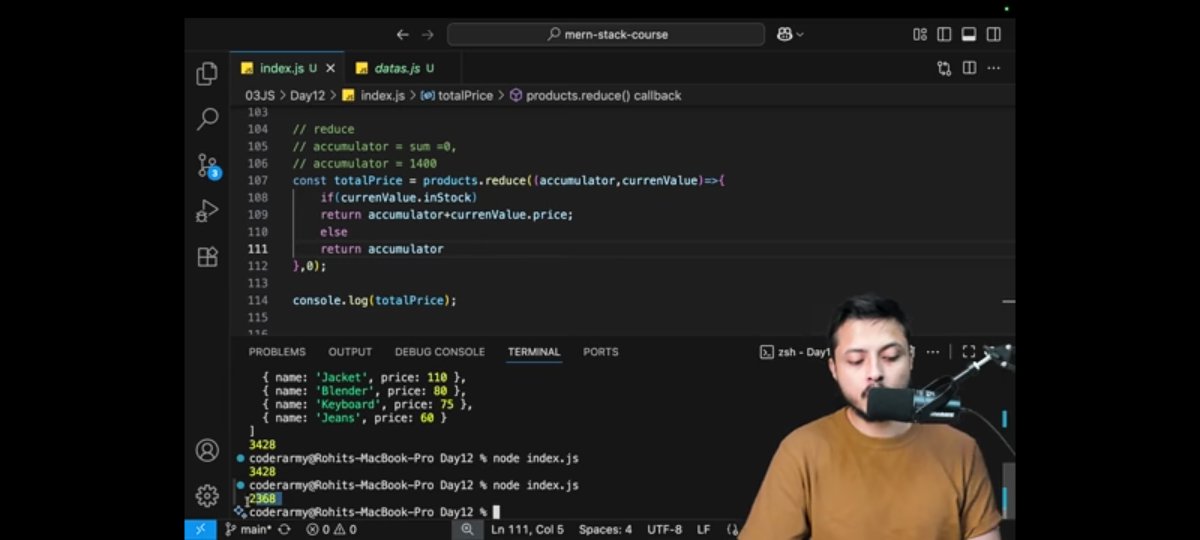Open the Copilot chat icon
The image size is (1200, 540).
785,34
